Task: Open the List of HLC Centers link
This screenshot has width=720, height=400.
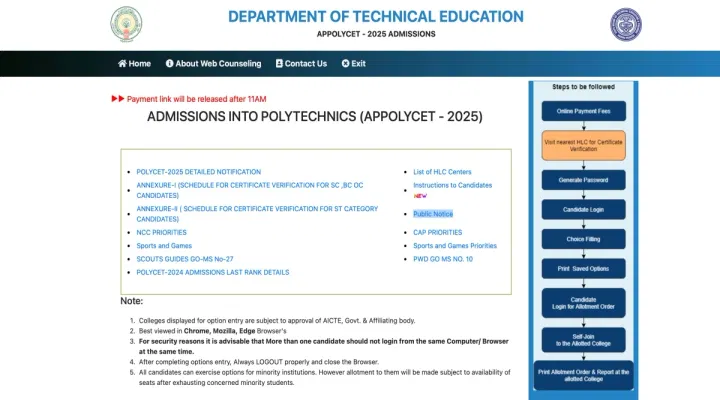Action: click(442, 172)
